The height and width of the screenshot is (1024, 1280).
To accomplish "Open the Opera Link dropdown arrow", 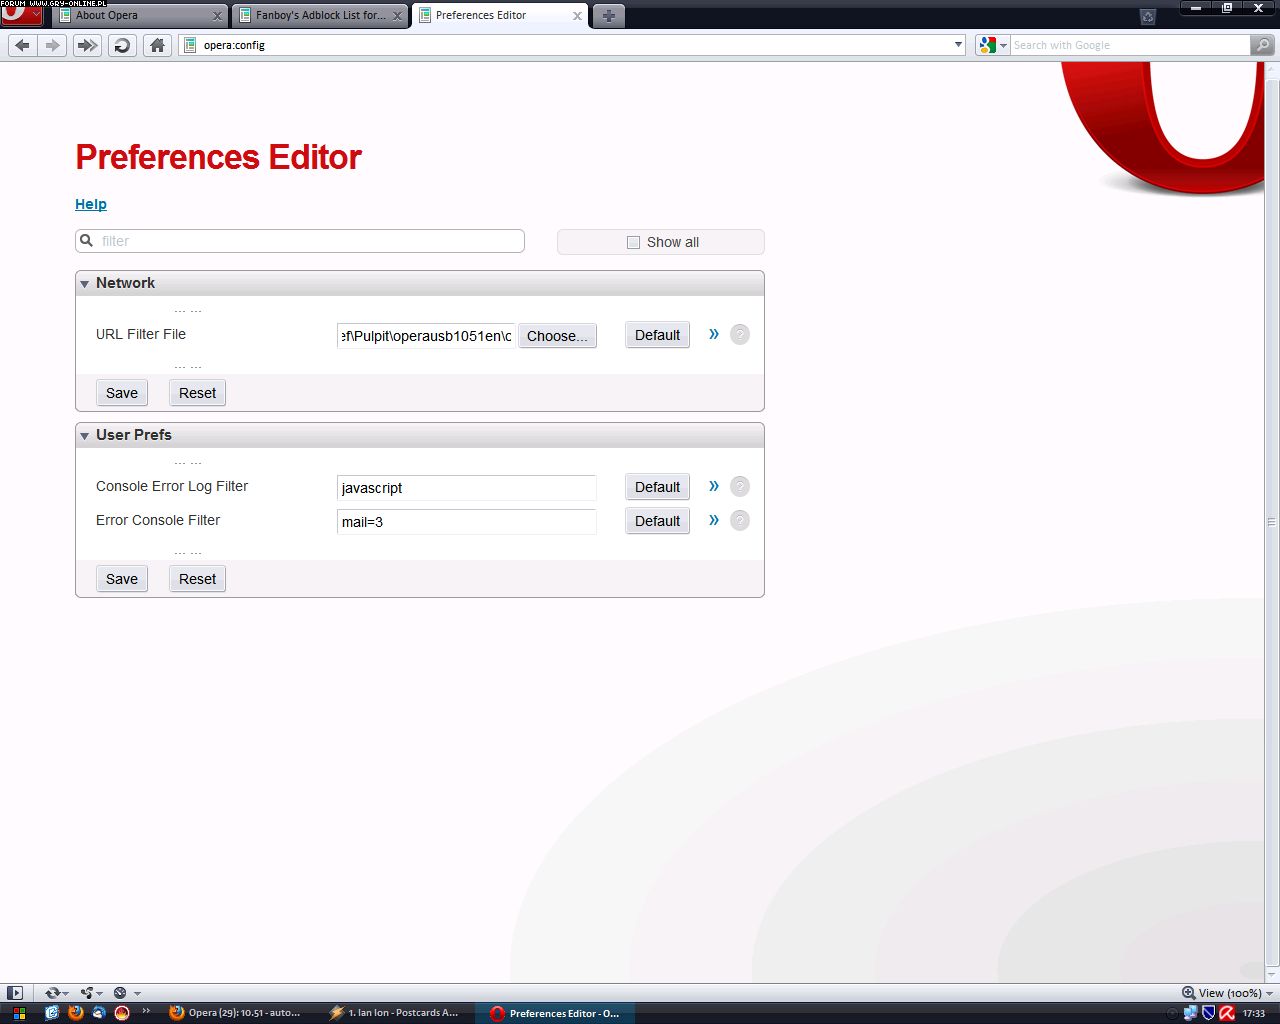I will click(66, 994).
